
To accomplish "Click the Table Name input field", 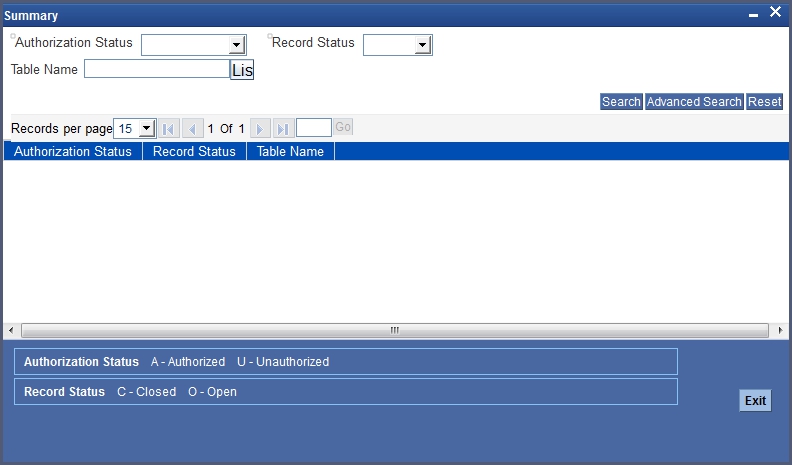I will [x=157, y=69].
